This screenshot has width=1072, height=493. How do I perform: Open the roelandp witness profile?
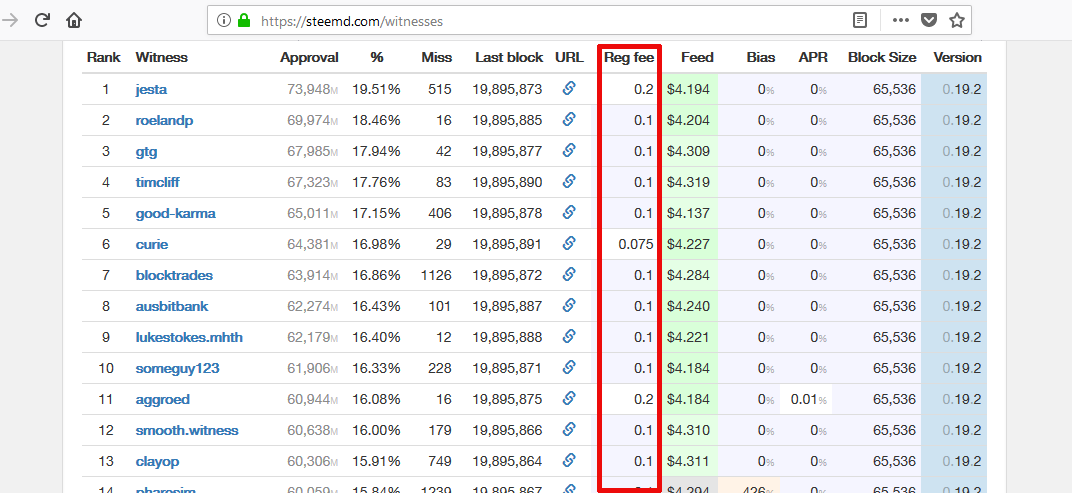click(164, 120)
